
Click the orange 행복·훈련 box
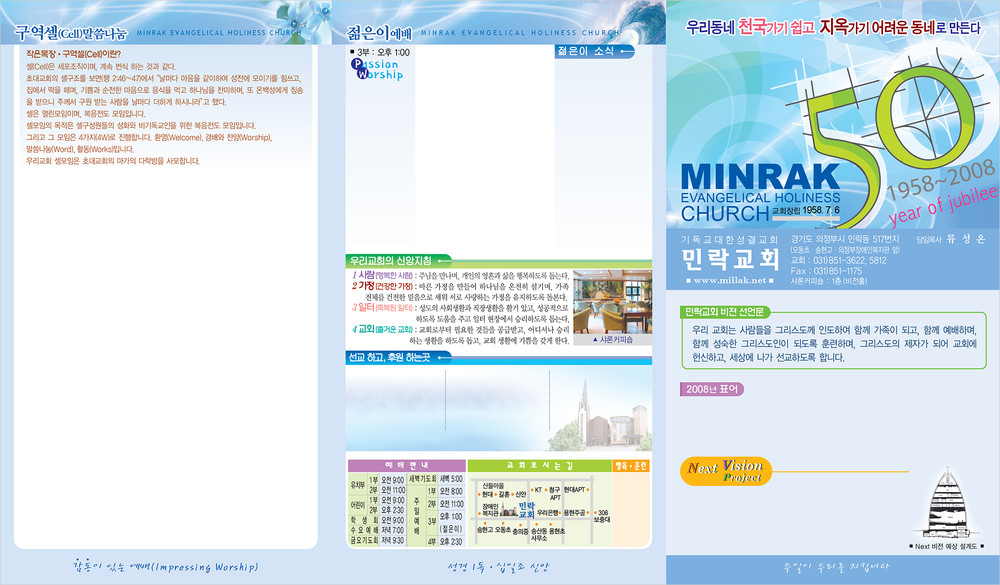click(638, 466)
